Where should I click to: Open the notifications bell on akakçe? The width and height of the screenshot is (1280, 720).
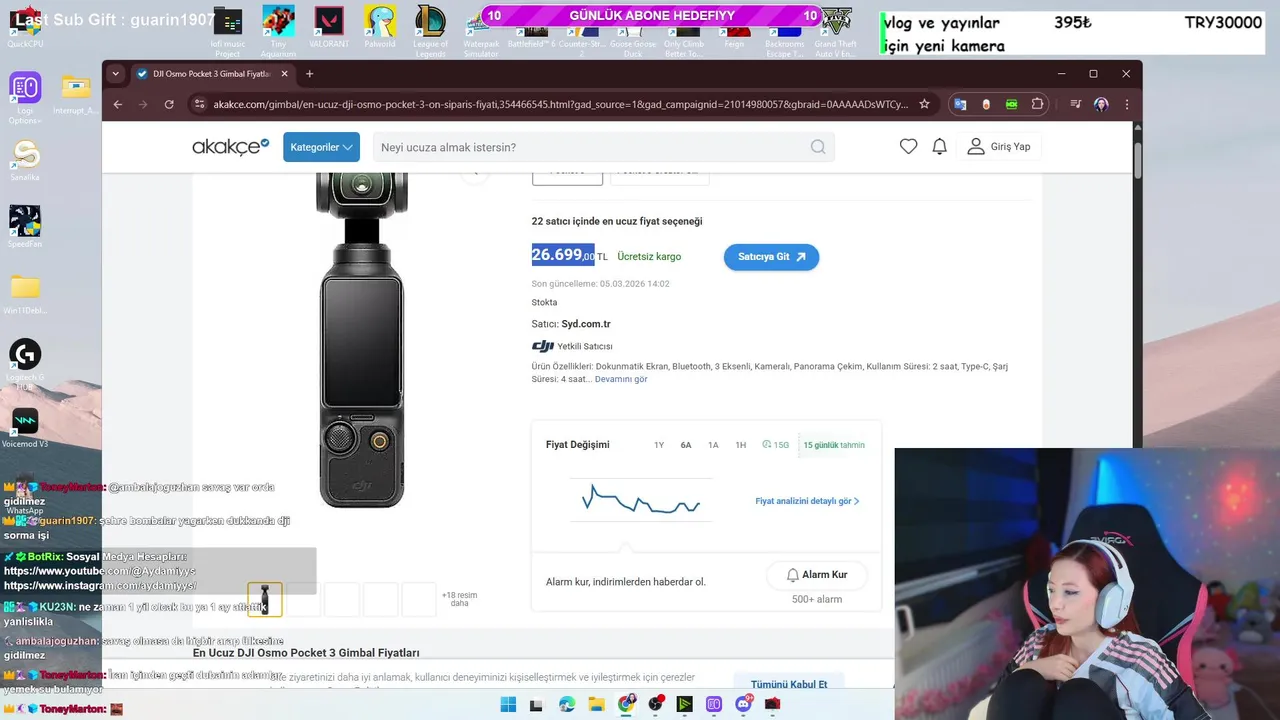tap(939, 147)
